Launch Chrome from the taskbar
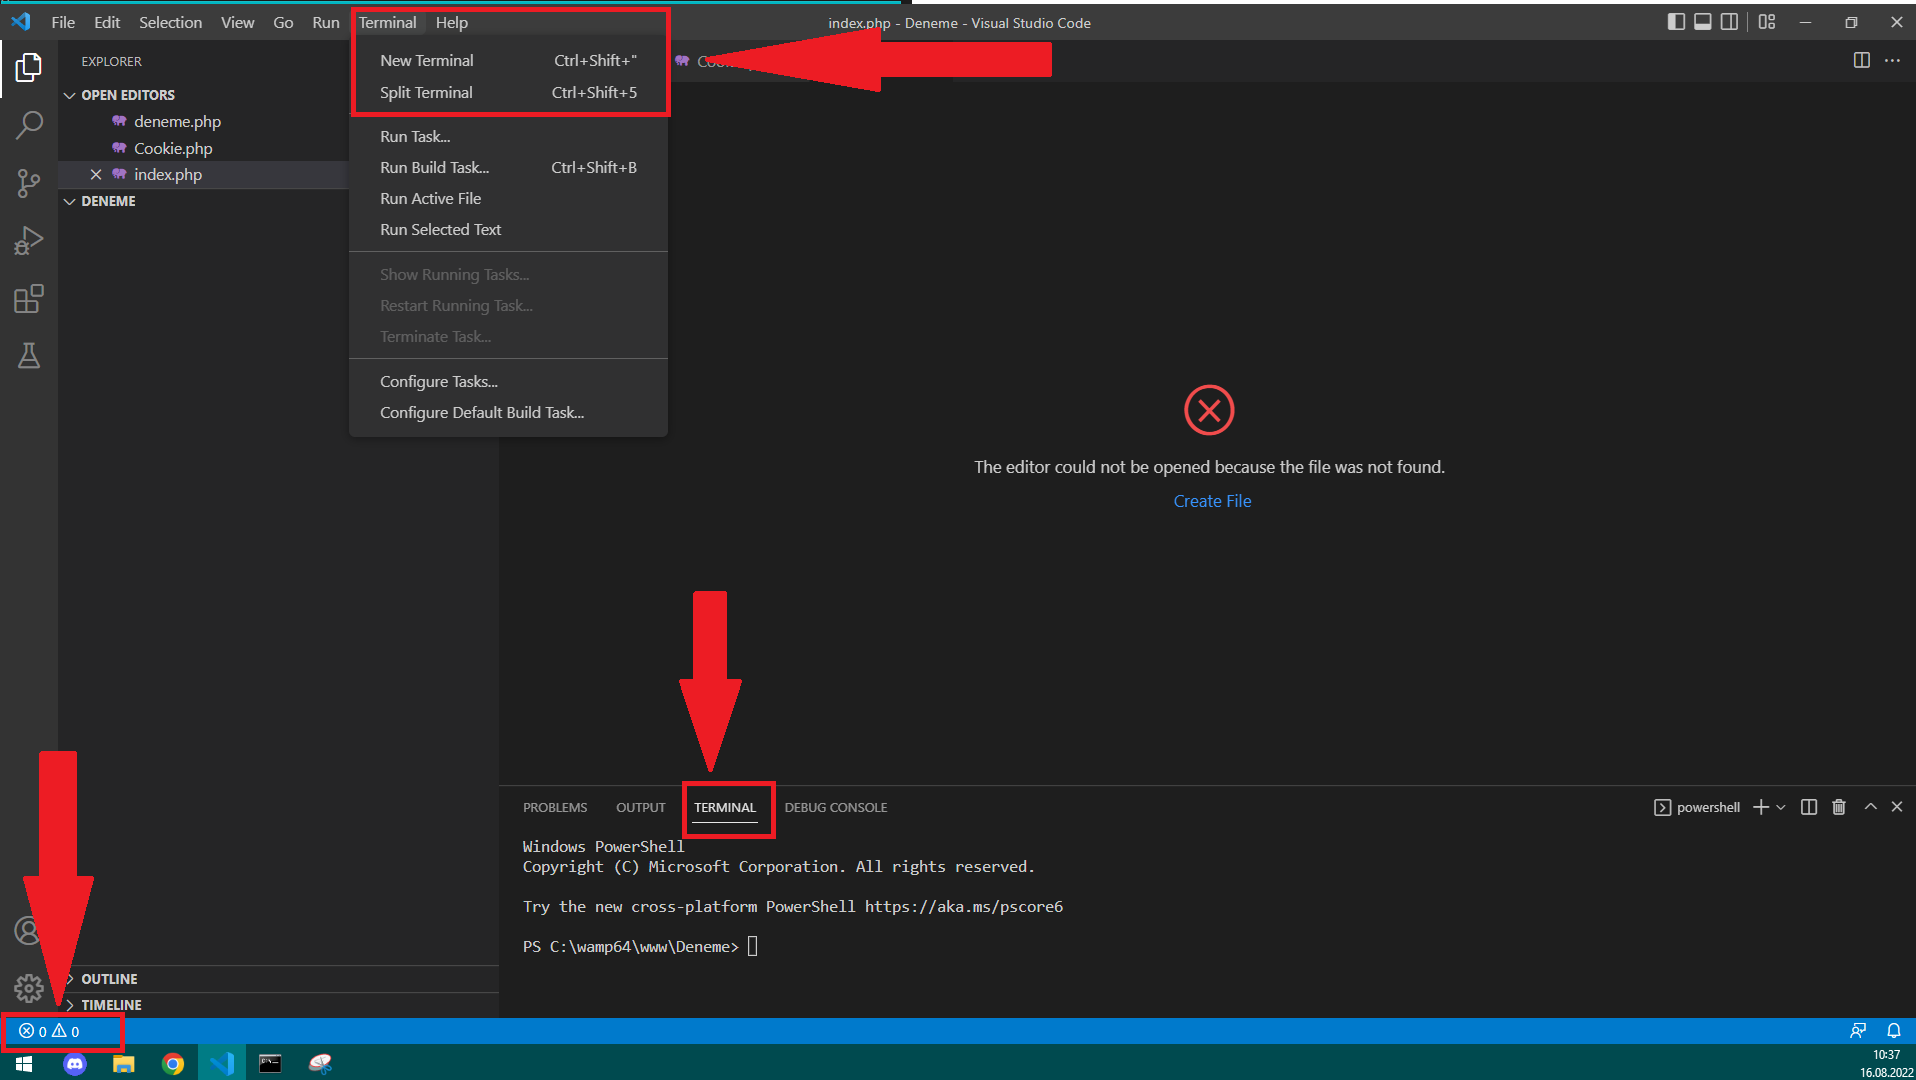1916x1080 pixels. pyautogui.click(x=173, y=1063)
